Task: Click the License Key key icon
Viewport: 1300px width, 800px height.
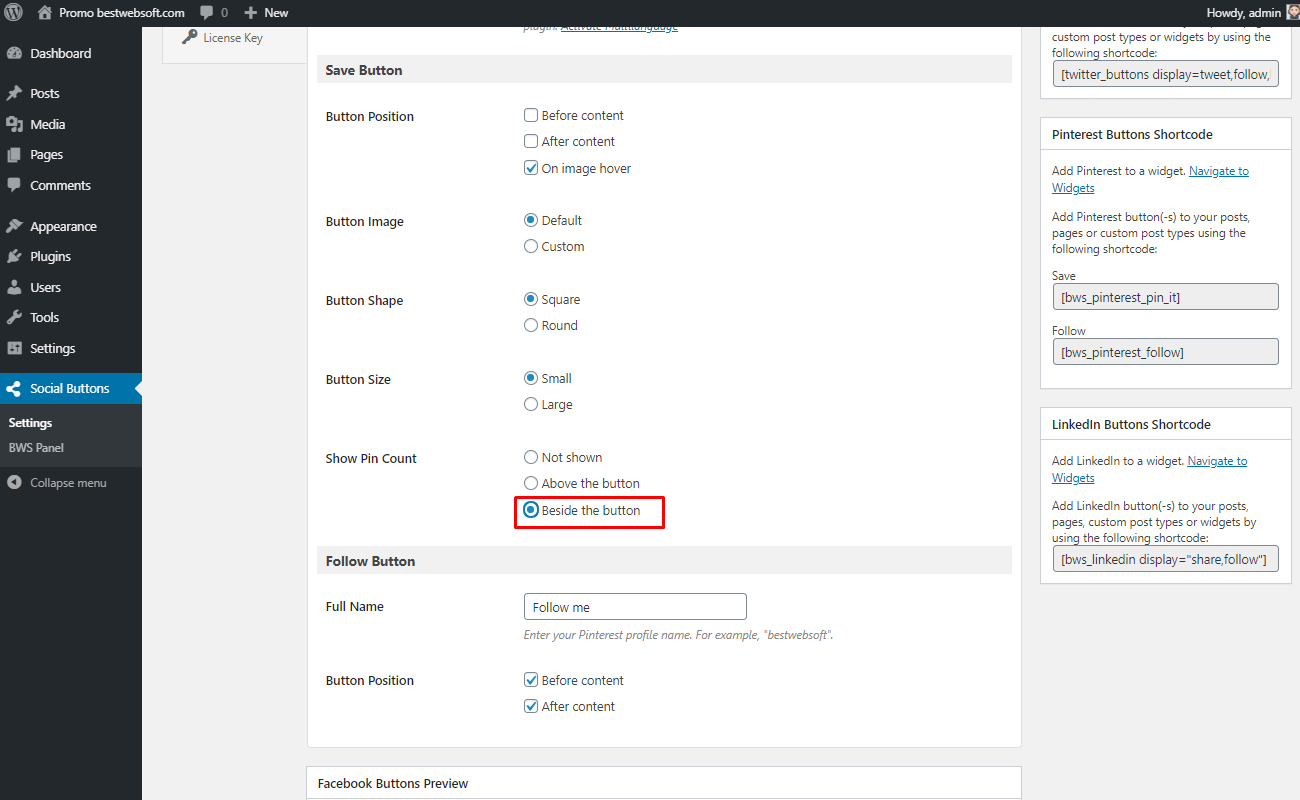Action: (x=189, y=37)
